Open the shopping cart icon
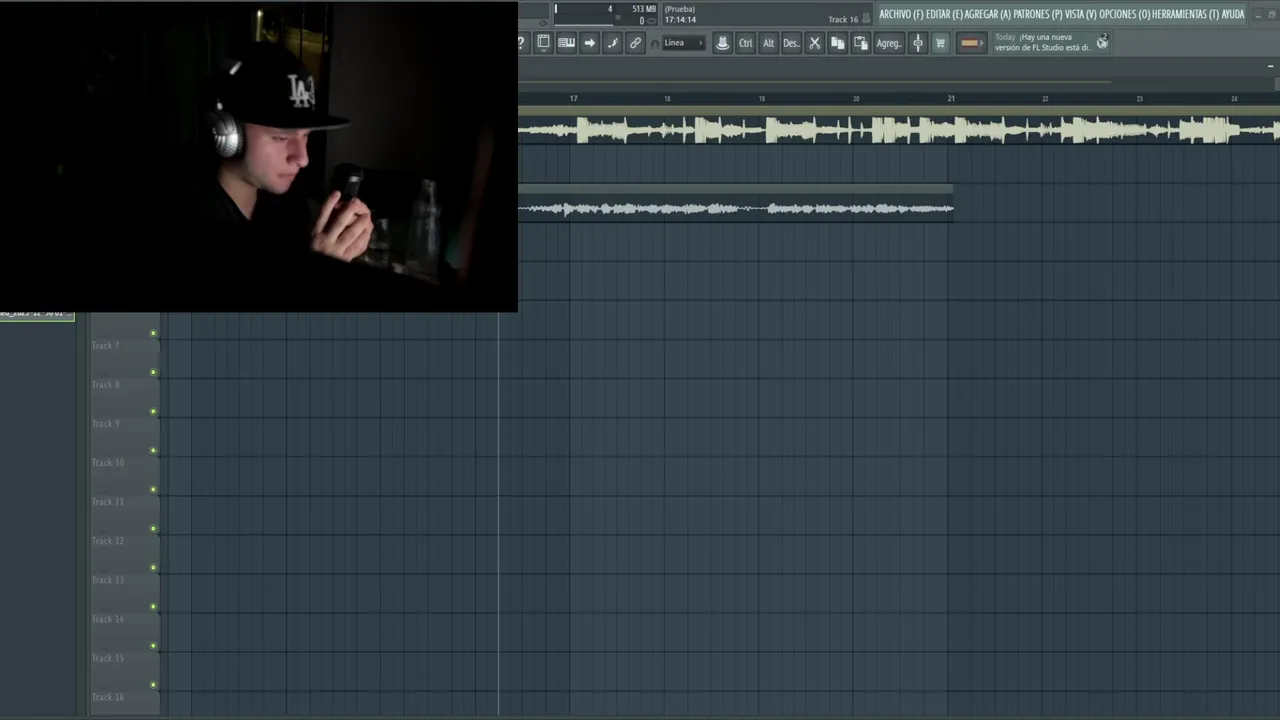Screen dimensions: 1280x720 point(940,43)
